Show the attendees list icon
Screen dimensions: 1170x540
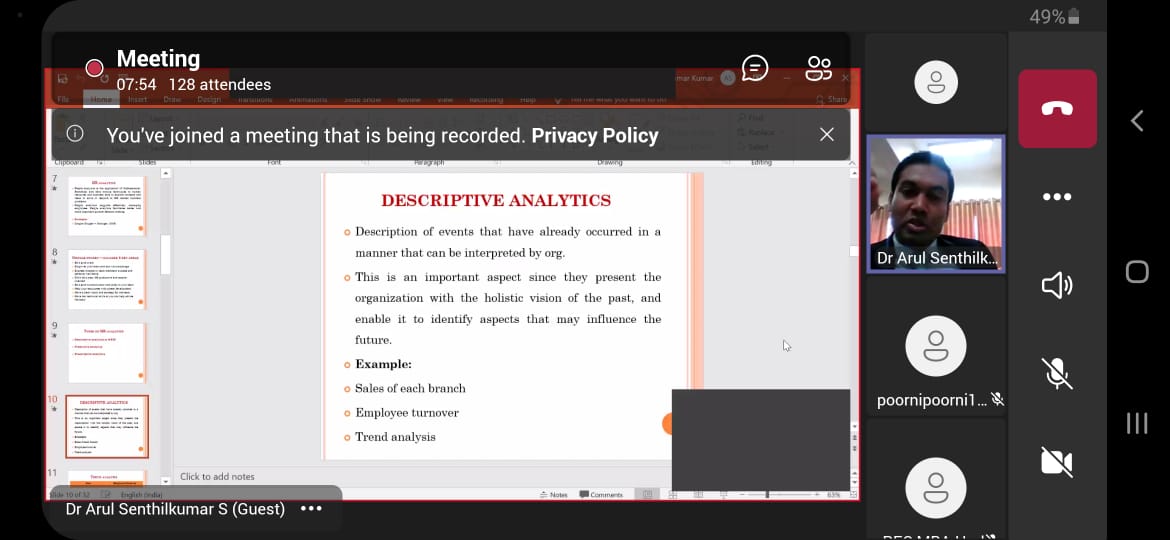coord(818,68)
